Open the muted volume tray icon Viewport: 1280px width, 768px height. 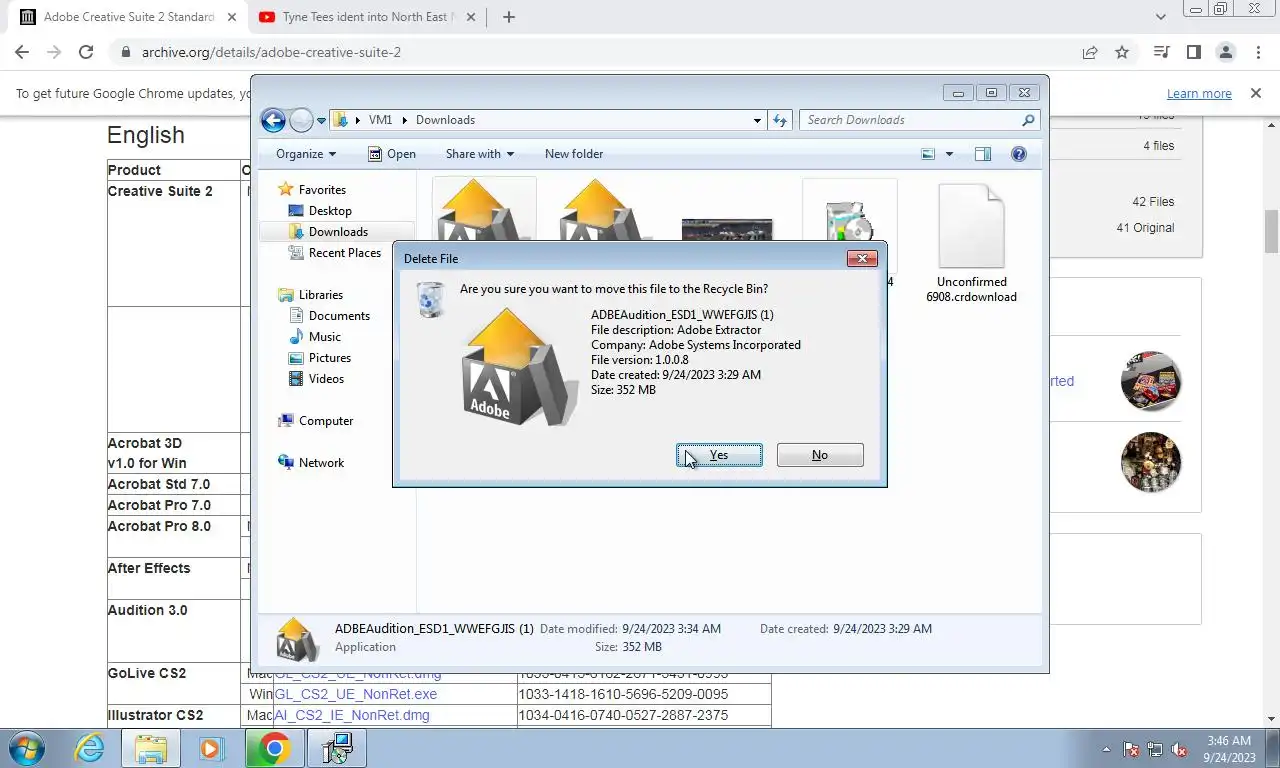coord(1179,749)
